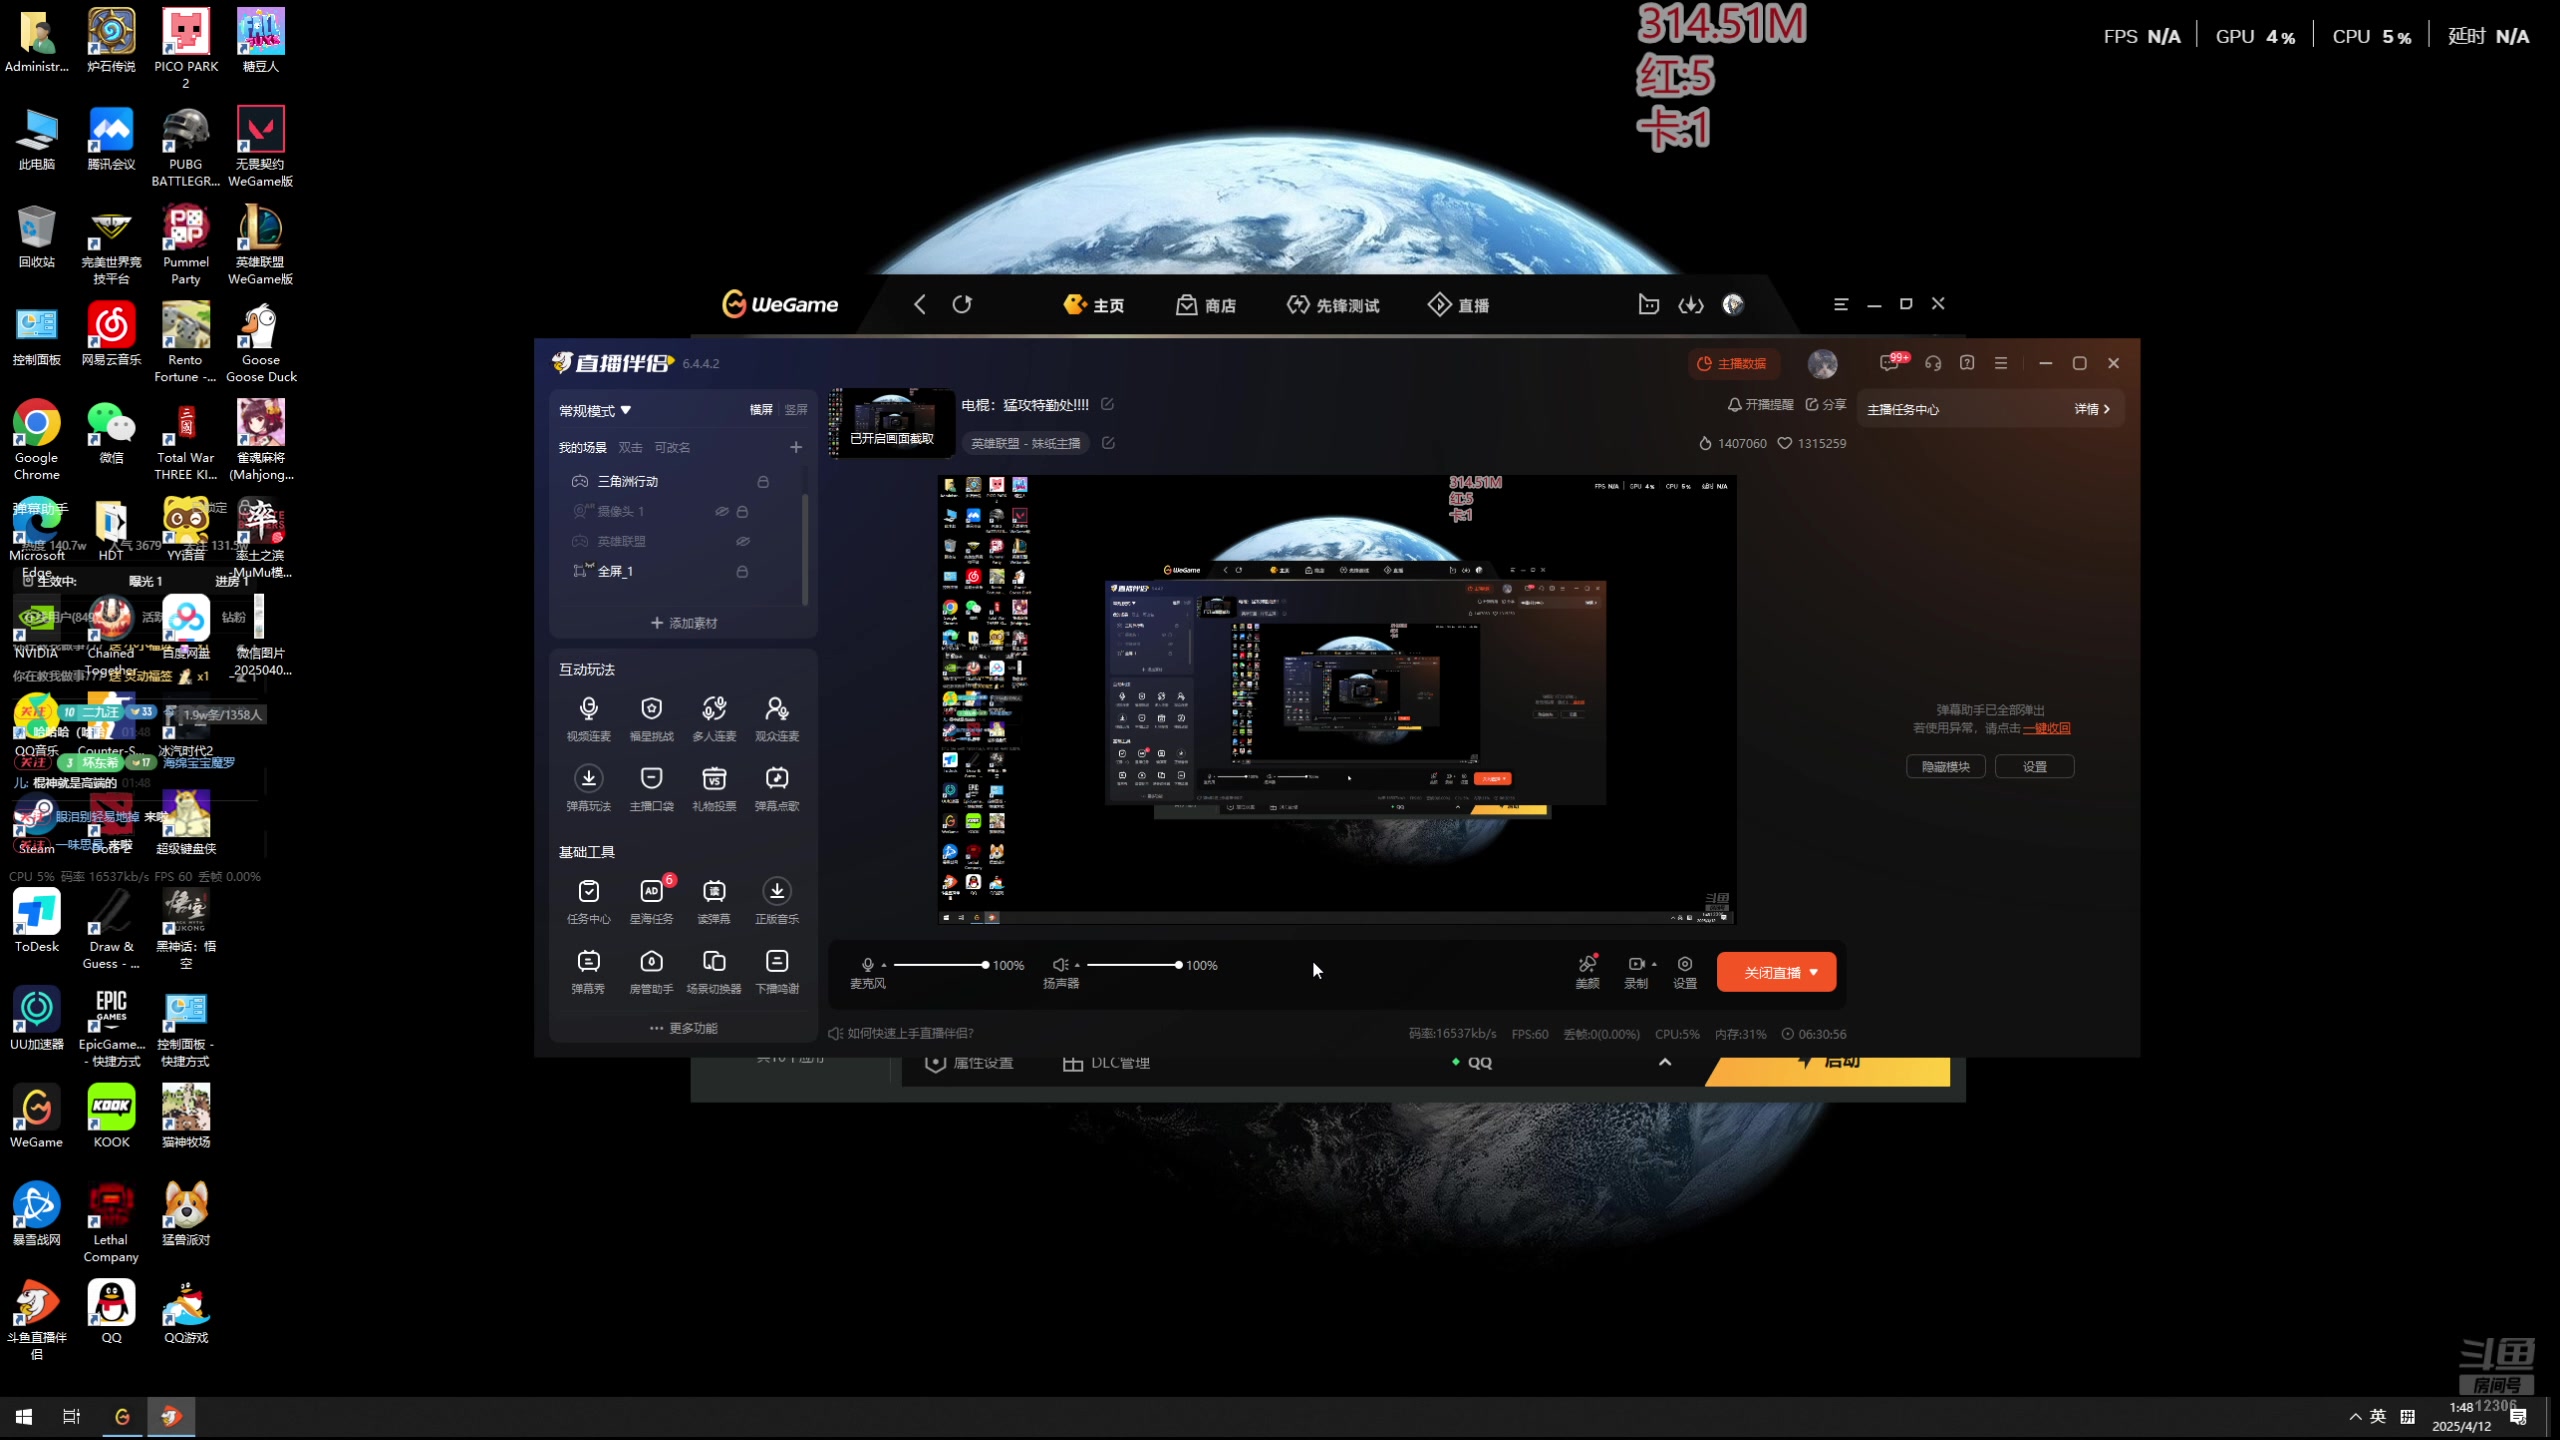Screen dimensions: 2560x1440
Task: Go to WeGame 直播 tab
Action: pos(1459,305)
